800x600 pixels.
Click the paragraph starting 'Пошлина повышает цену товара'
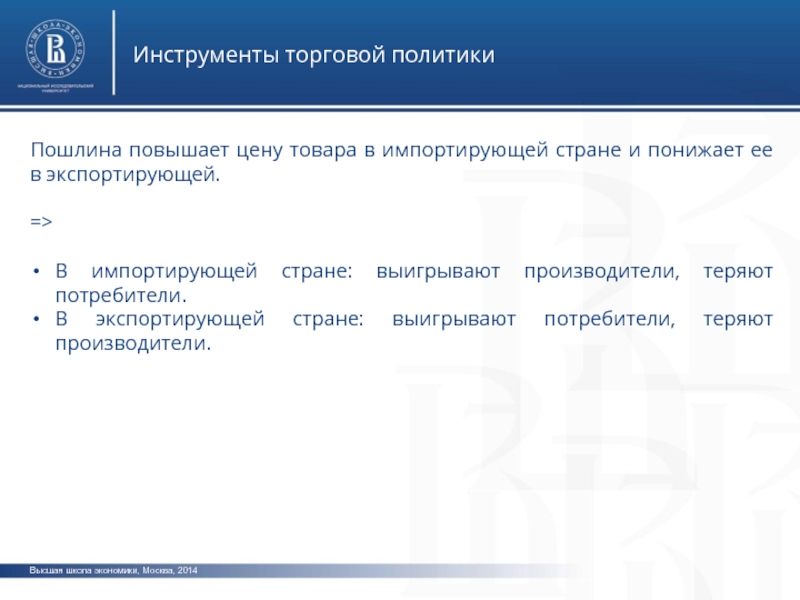point(402,162)
